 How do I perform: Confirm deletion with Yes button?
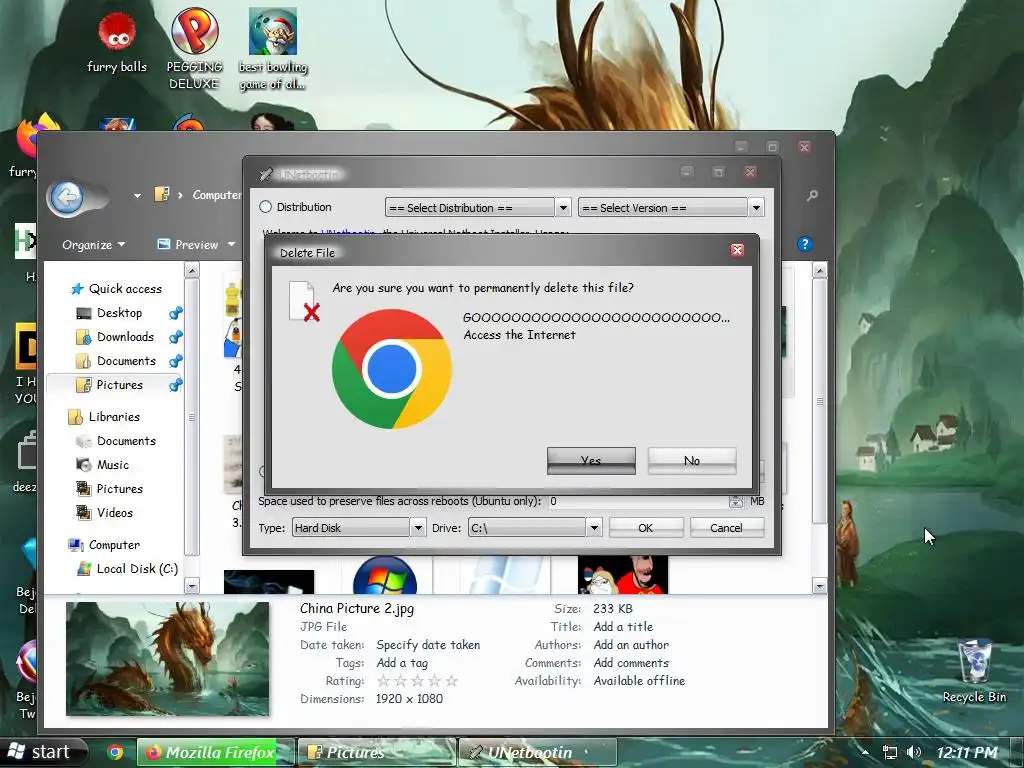[x=591, y=460]
